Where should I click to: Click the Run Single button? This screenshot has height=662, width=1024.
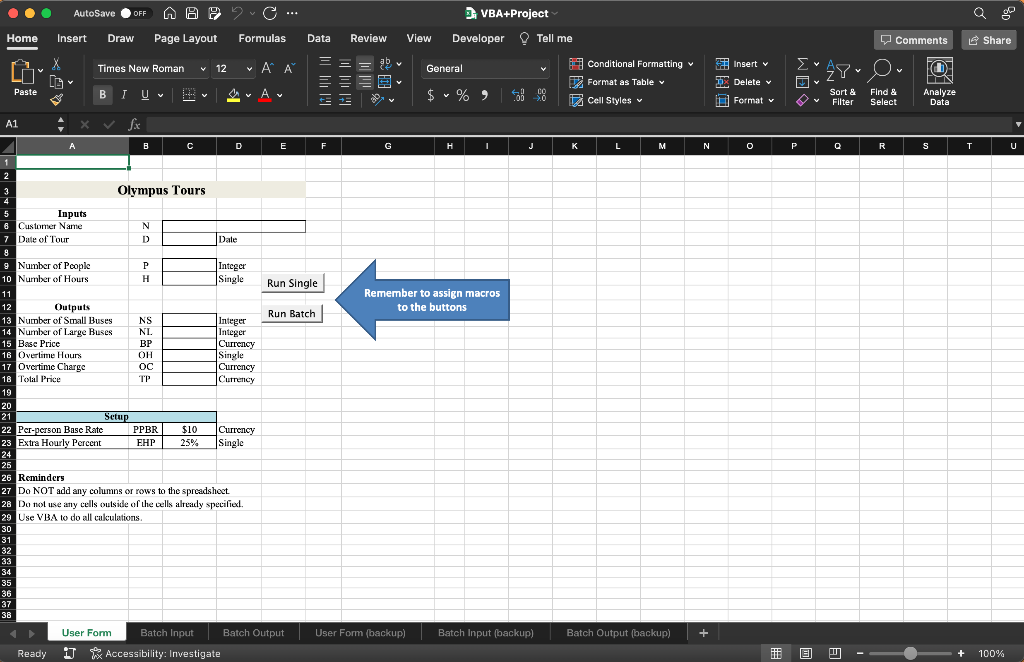(x=292, y=283)
